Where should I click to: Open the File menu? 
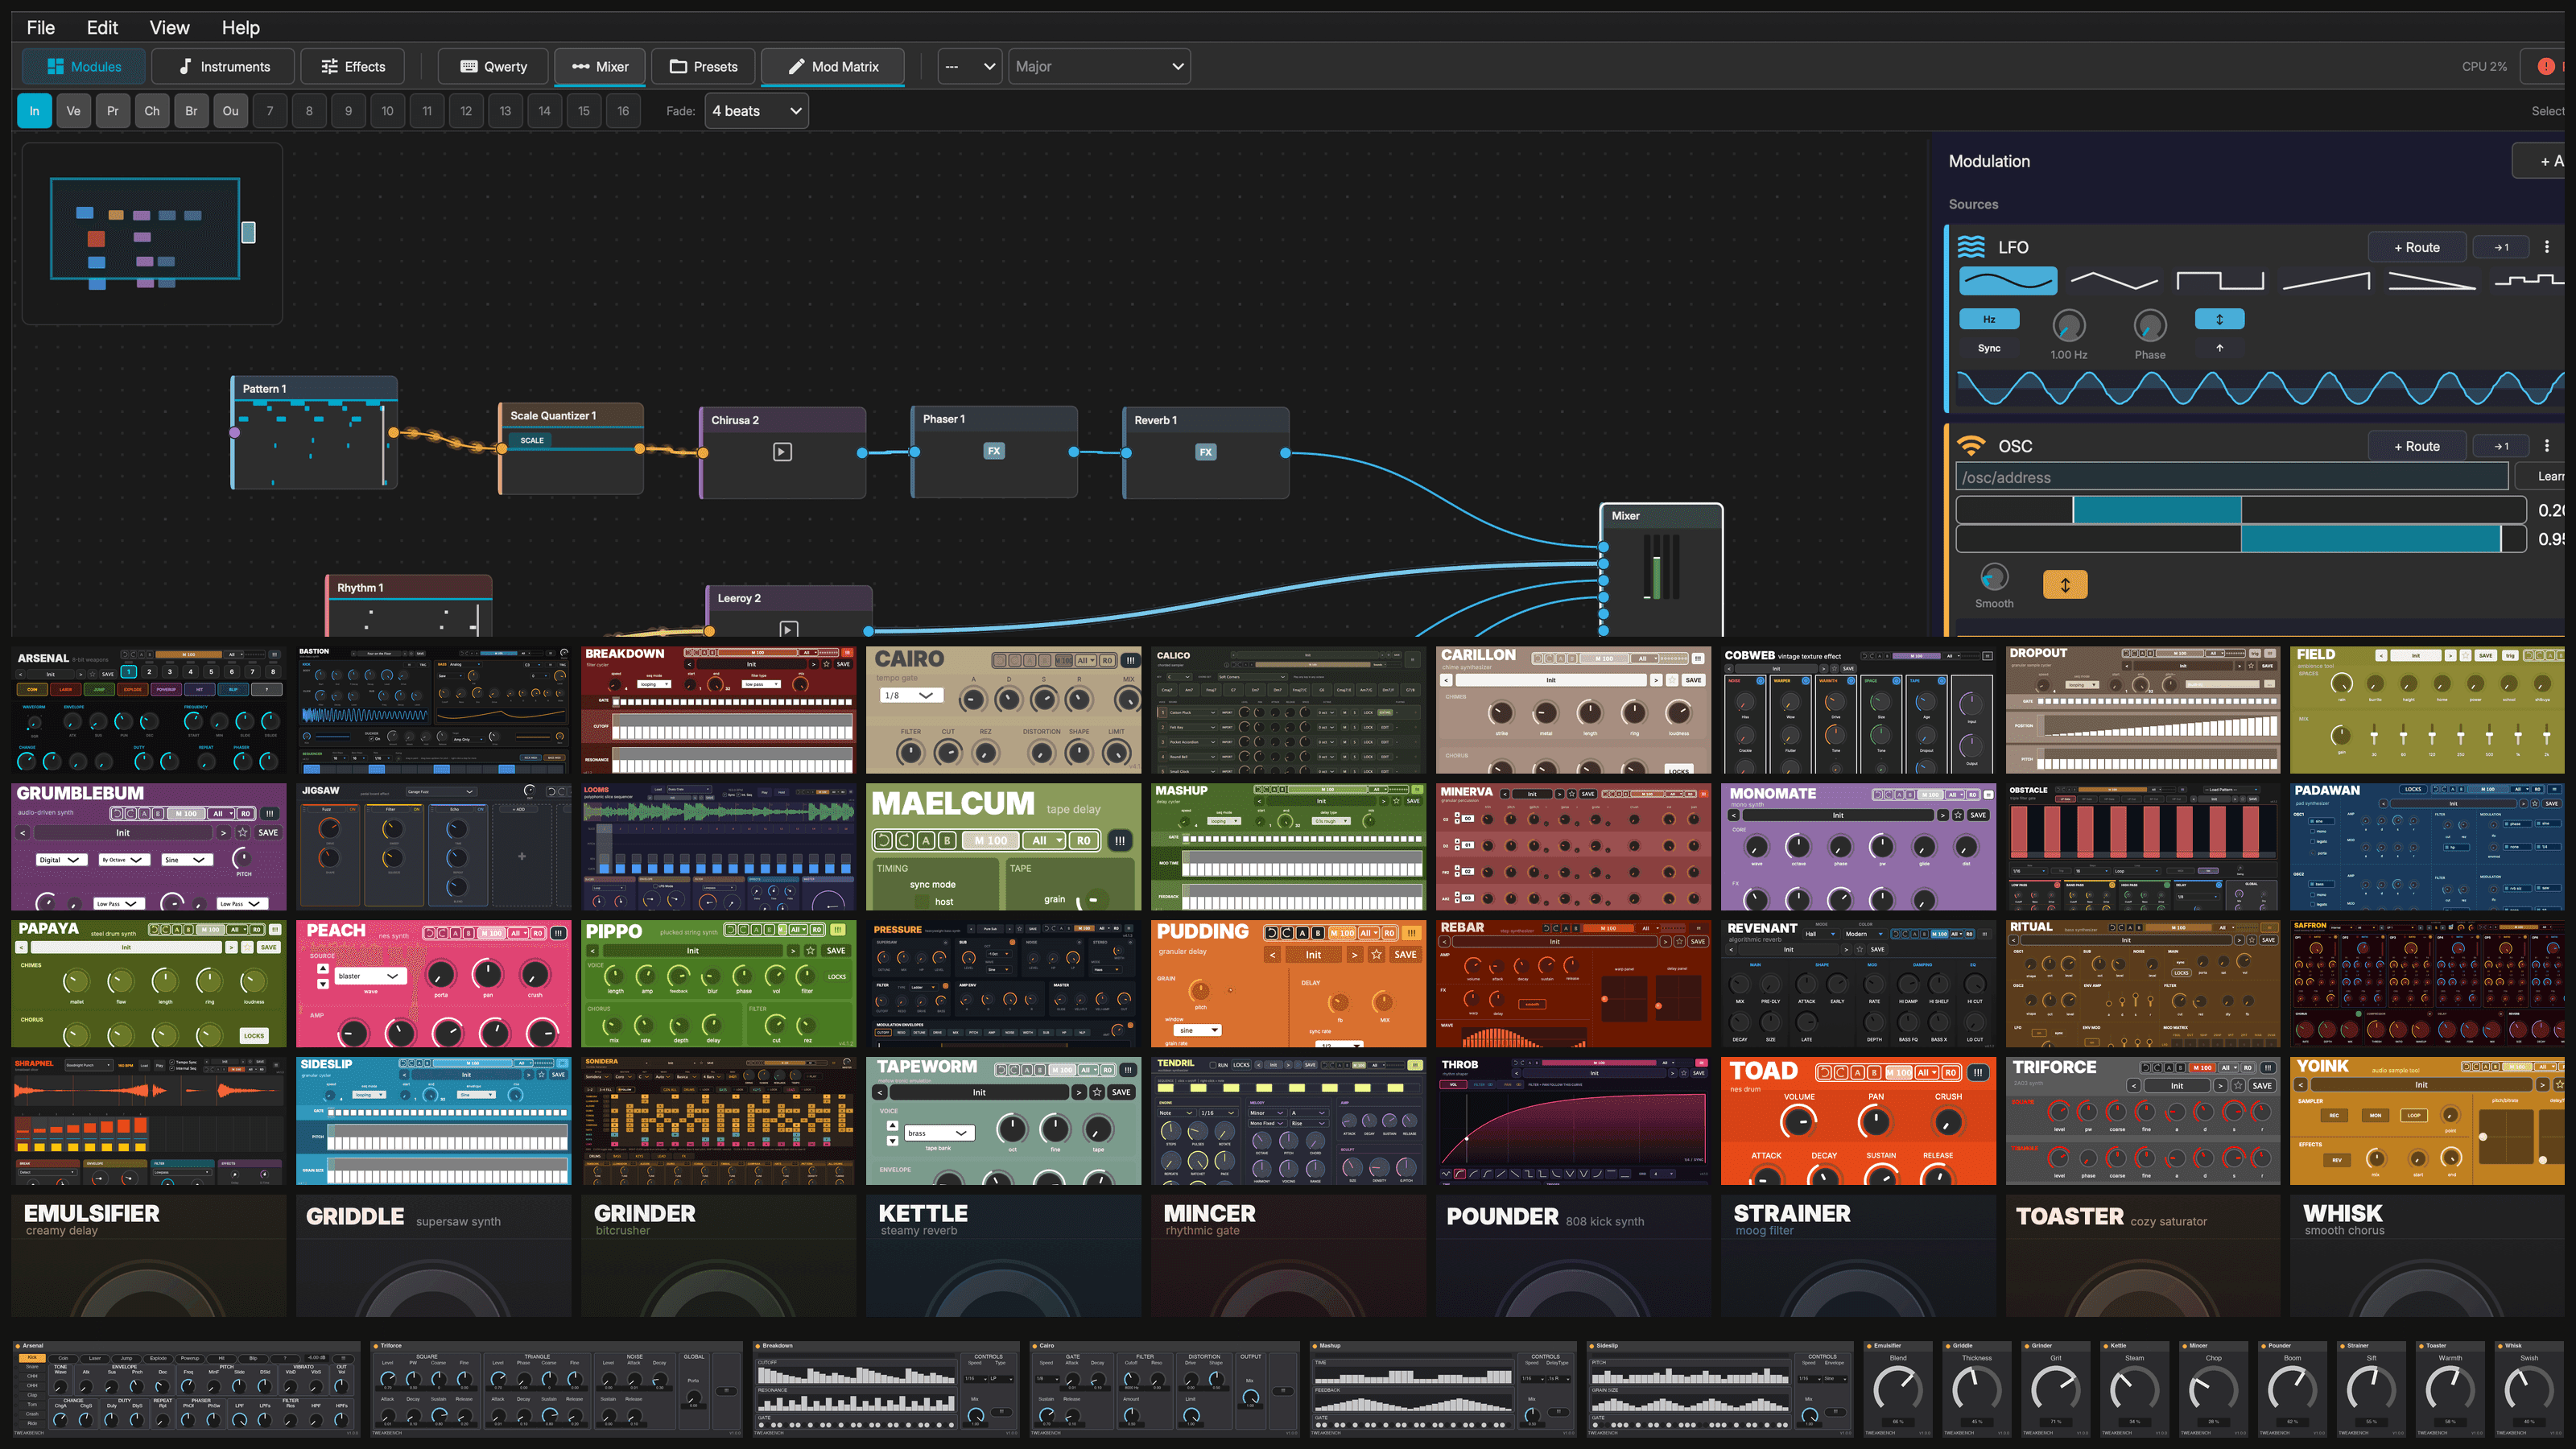(41, 27)
